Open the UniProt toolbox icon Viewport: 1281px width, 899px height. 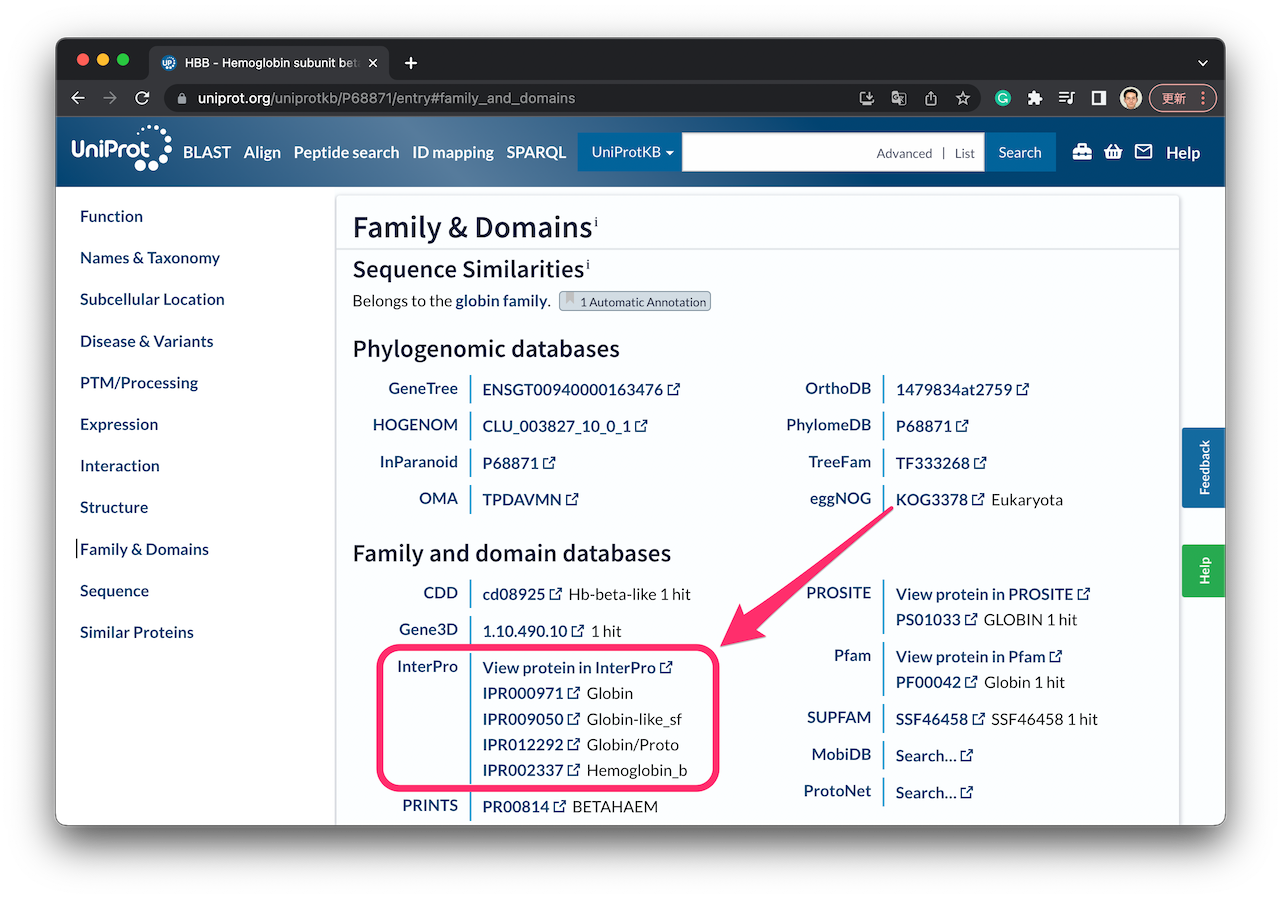click(x=1081, y=151)
